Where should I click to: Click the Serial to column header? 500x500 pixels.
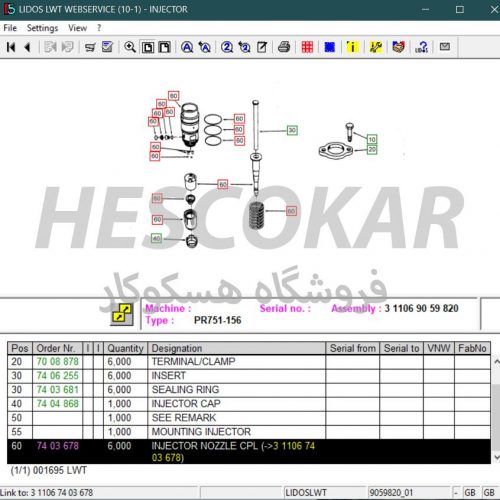(401, 348)
